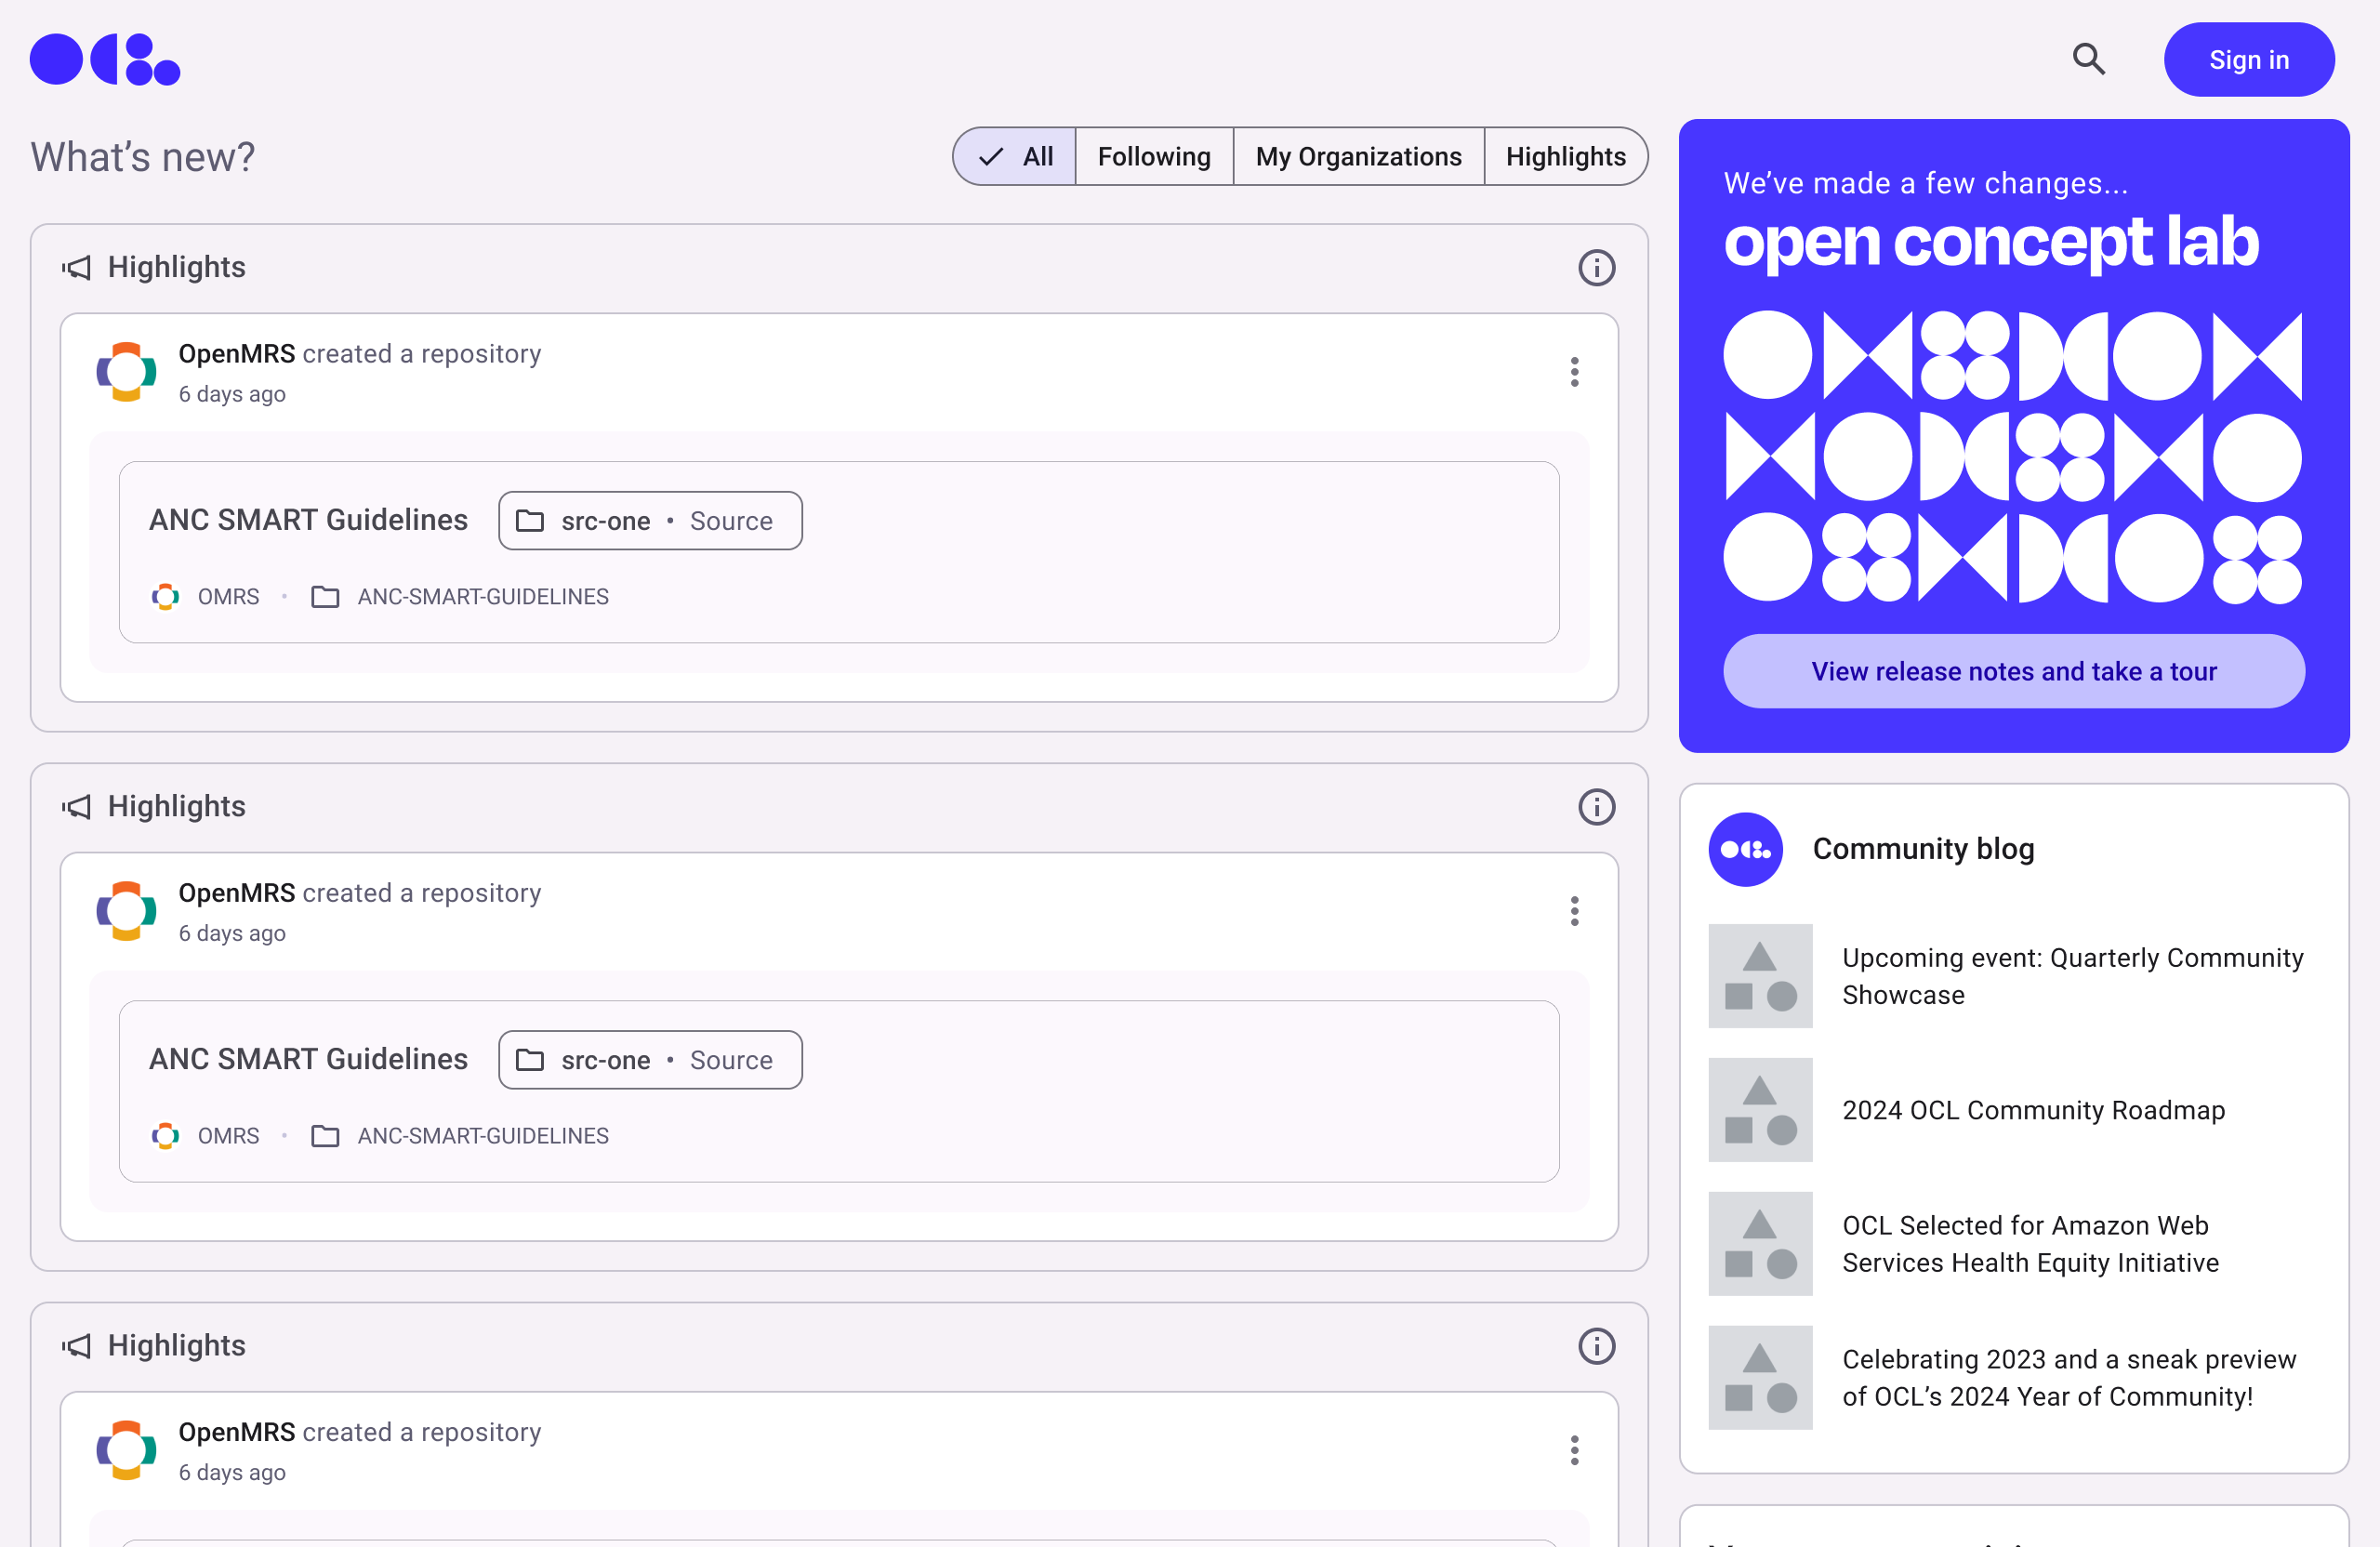2380x1547 pixels.
Task: Open three-dot menu on second OpenMRS post
Action: pos(1574,911)
